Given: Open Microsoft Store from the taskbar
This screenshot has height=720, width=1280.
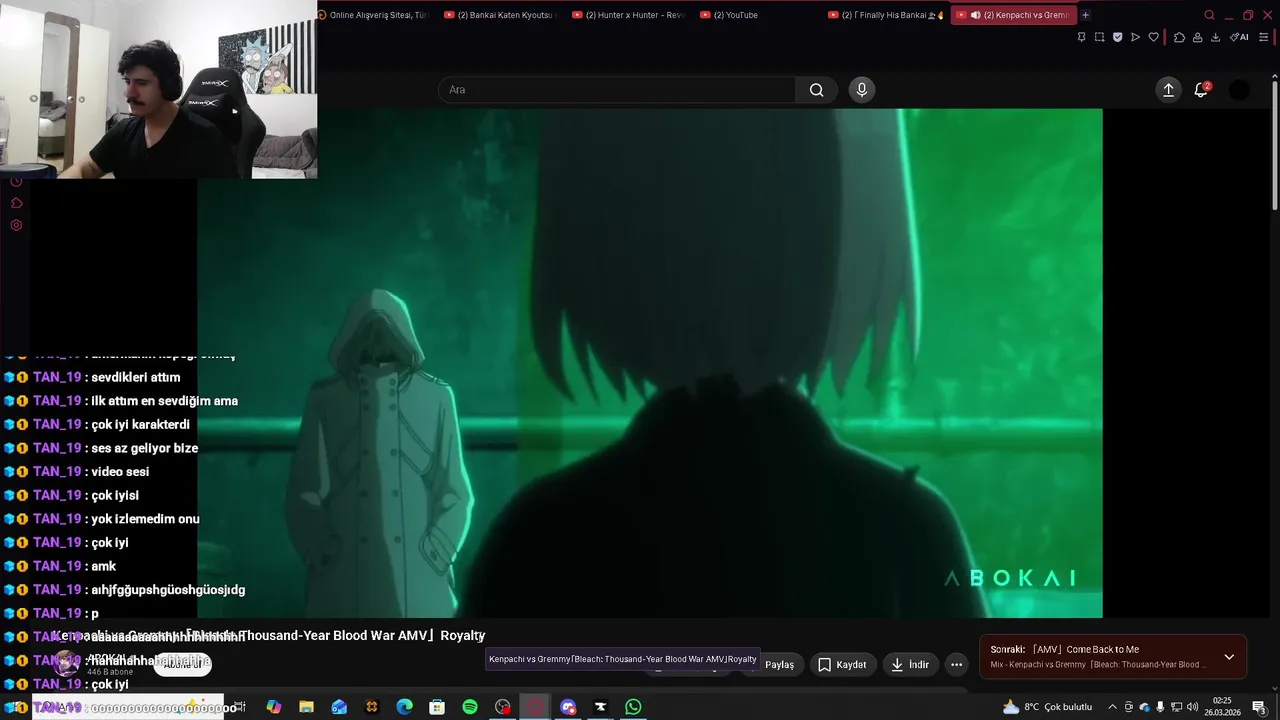Looking at the screenshot, I should click(437, 707).
